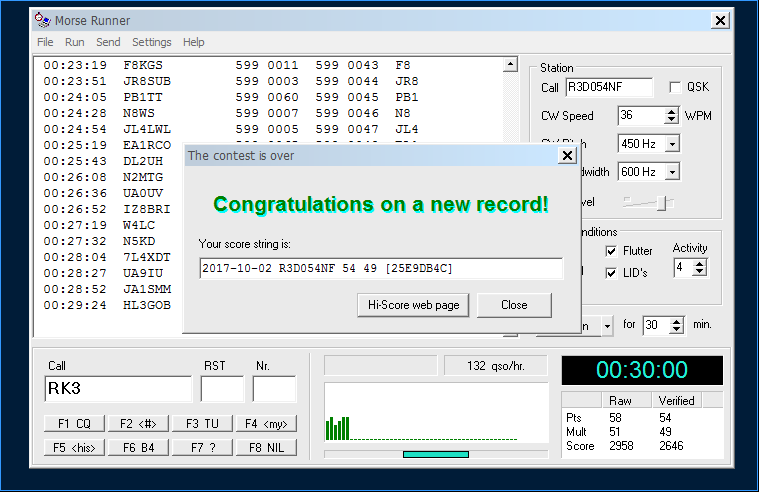Image resolution: width=759 pixels, height=492 pixels.
Task: Adjust the CW Speed WPM spinner
Action: [672, 116]
